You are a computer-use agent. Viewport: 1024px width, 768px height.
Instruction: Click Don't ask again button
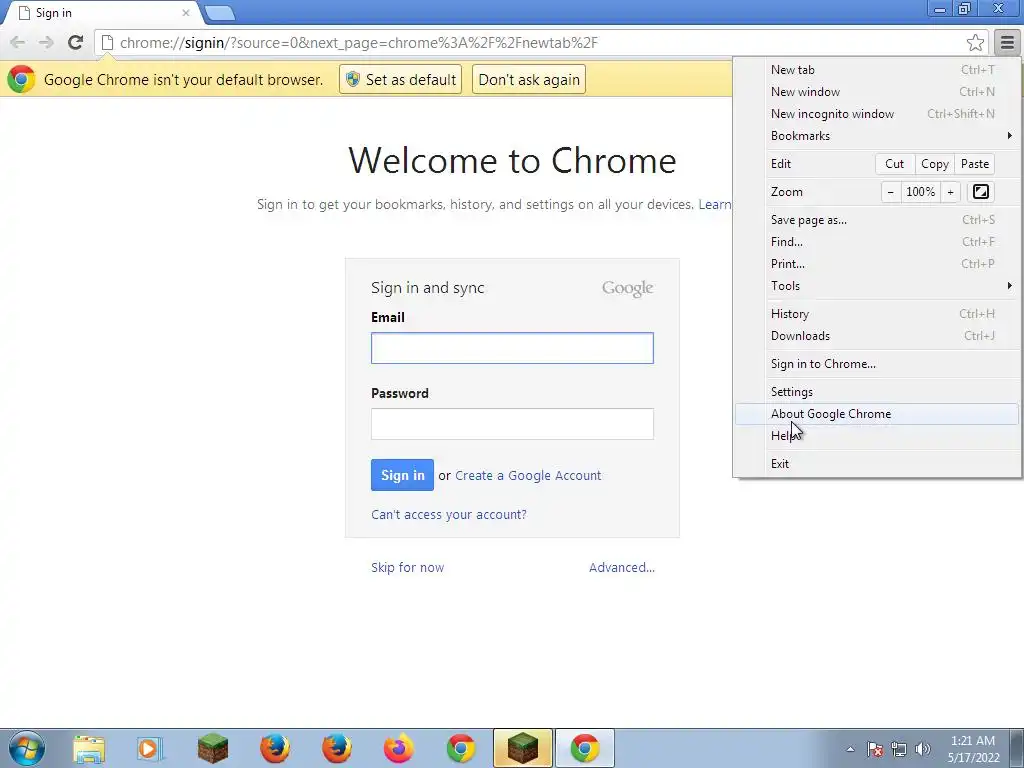pos(529,80)
